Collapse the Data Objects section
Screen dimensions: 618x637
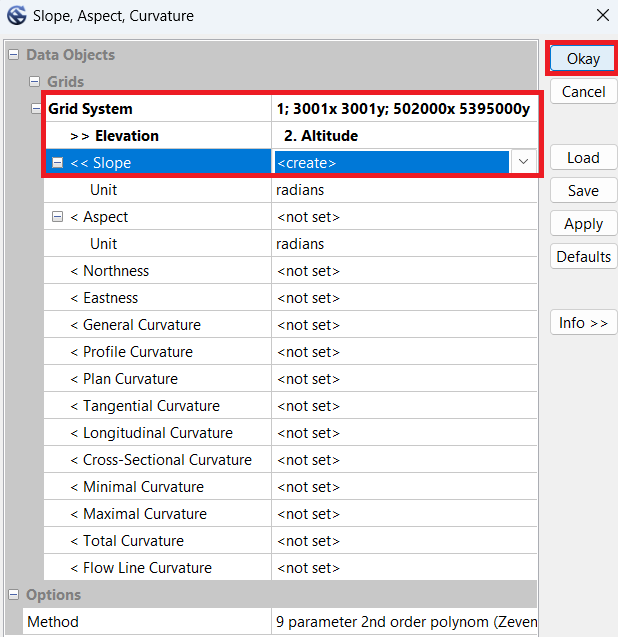pos(13,55)
